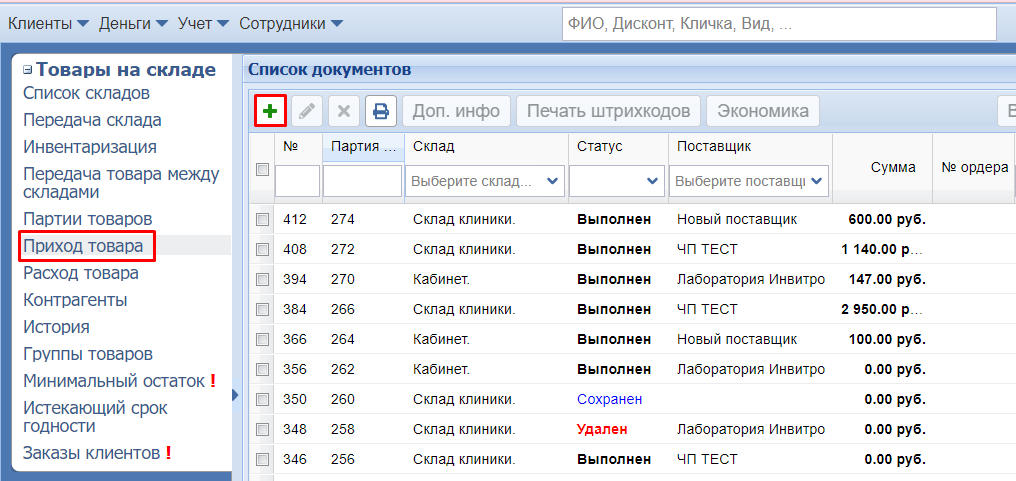Click the sidebar collapse arrow splitter
Viewport: 1016px width, 481px height.
pos(236,395)
